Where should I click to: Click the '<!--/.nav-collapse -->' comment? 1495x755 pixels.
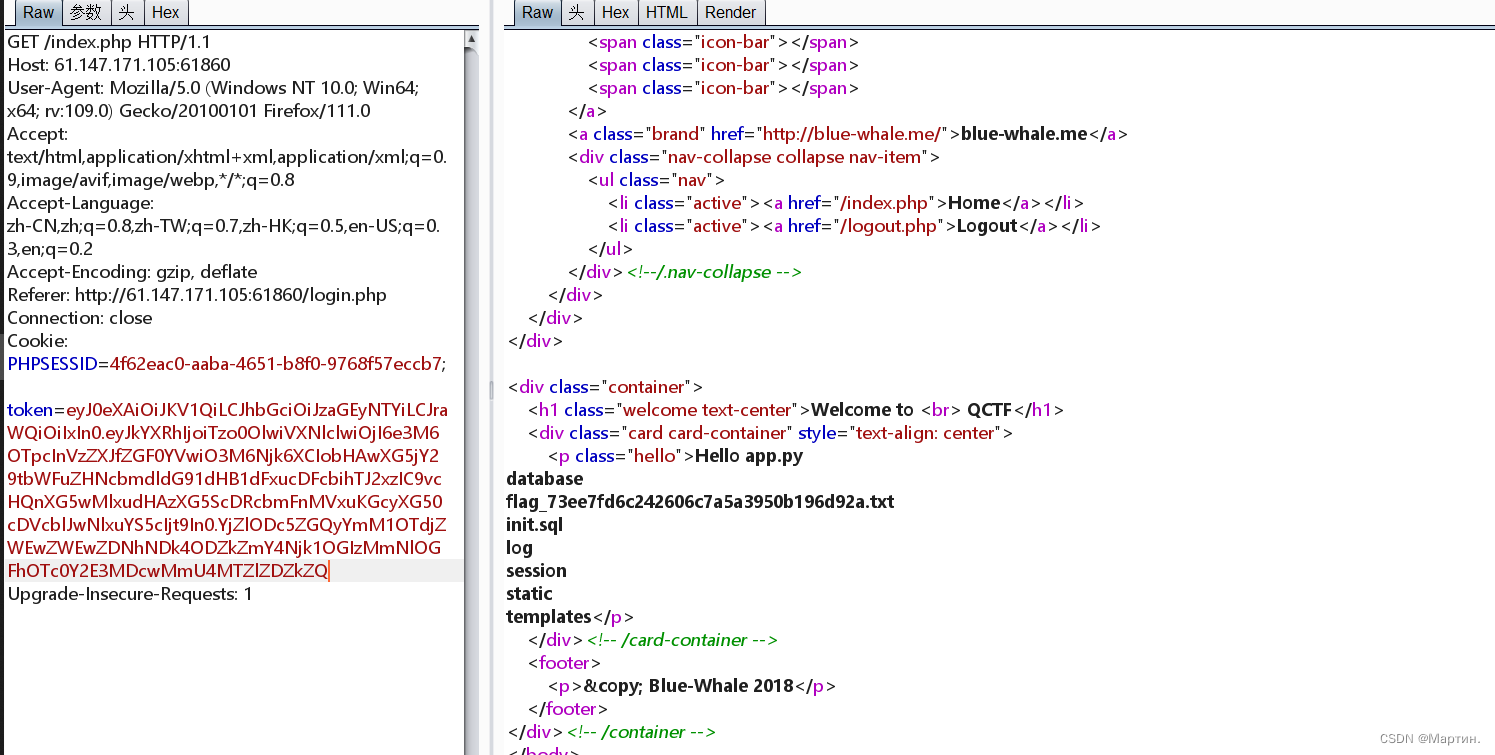pyautogui.click(x=714, y=272)
